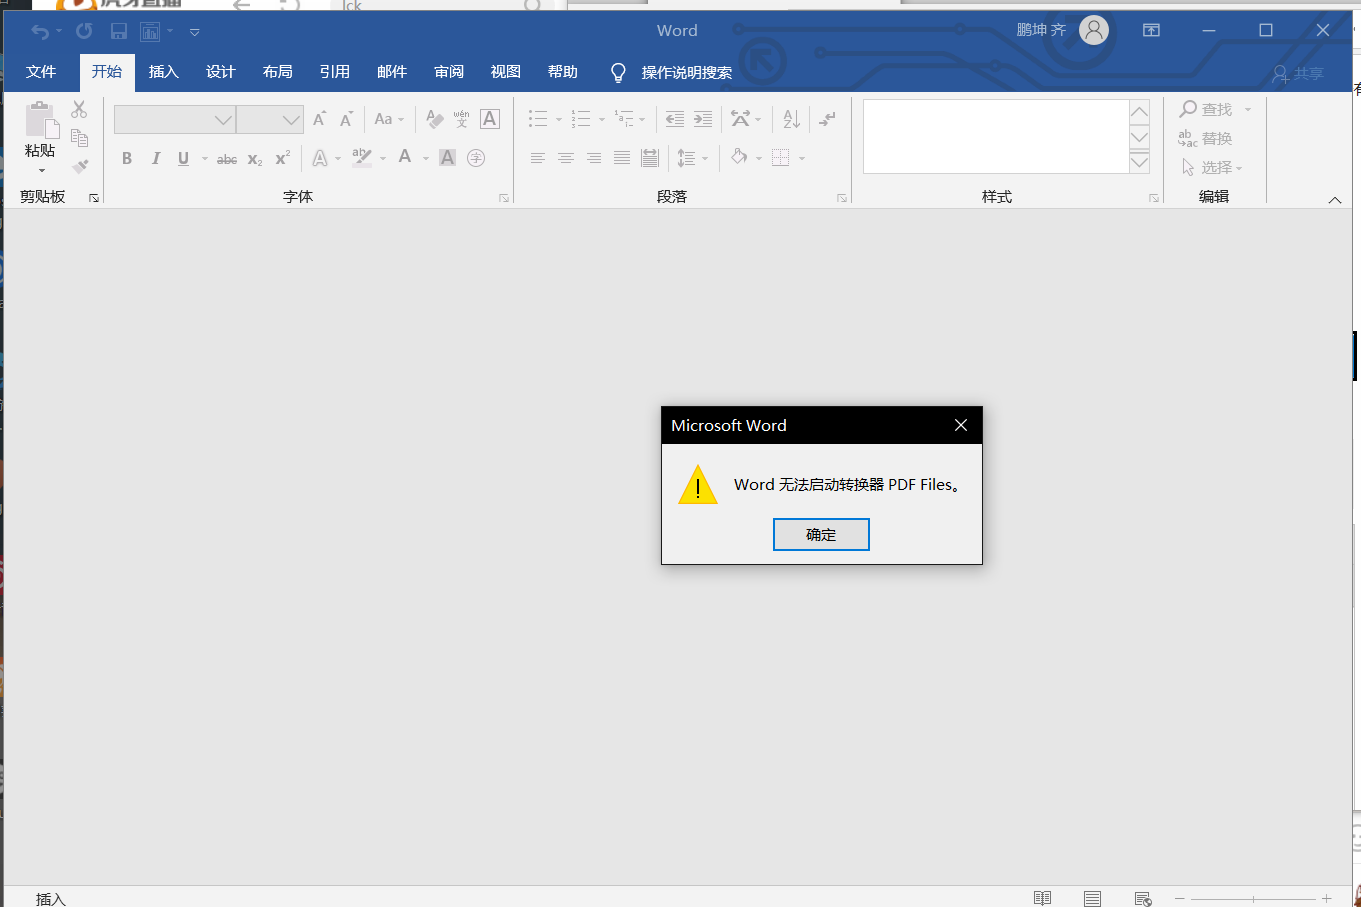Open the 布局 ribbon tab
Viewport: 1361px width, 907px height.
[x=277, y=72]
